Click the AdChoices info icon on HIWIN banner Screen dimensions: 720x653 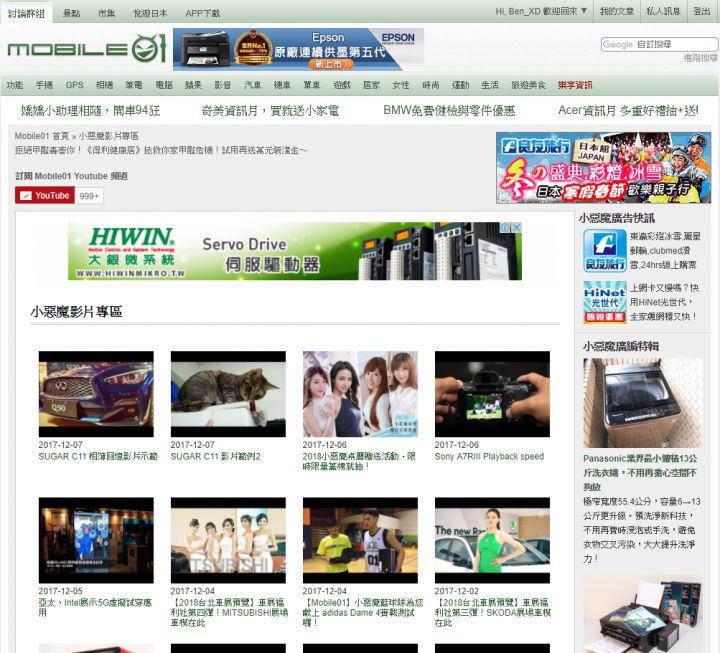[505, 227]
